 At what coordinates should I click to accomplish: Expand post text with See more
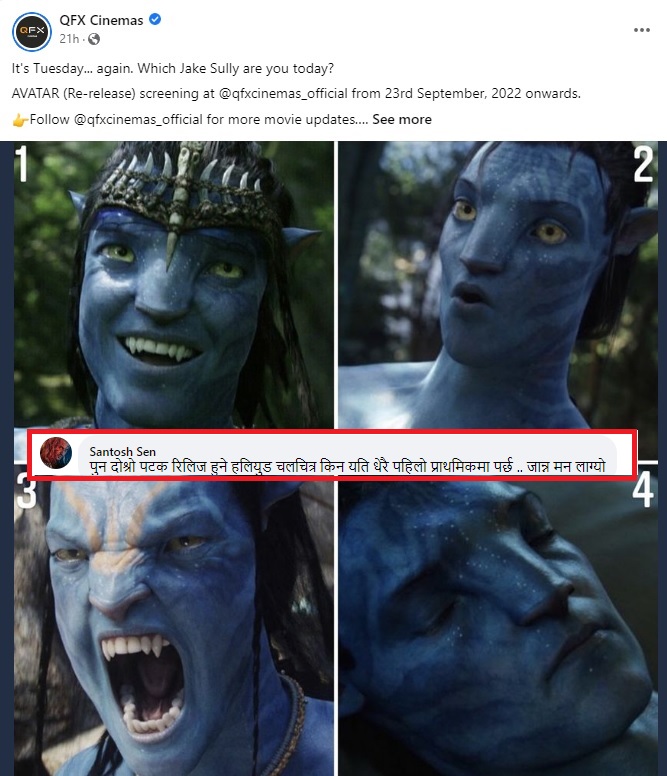point(402,119)
